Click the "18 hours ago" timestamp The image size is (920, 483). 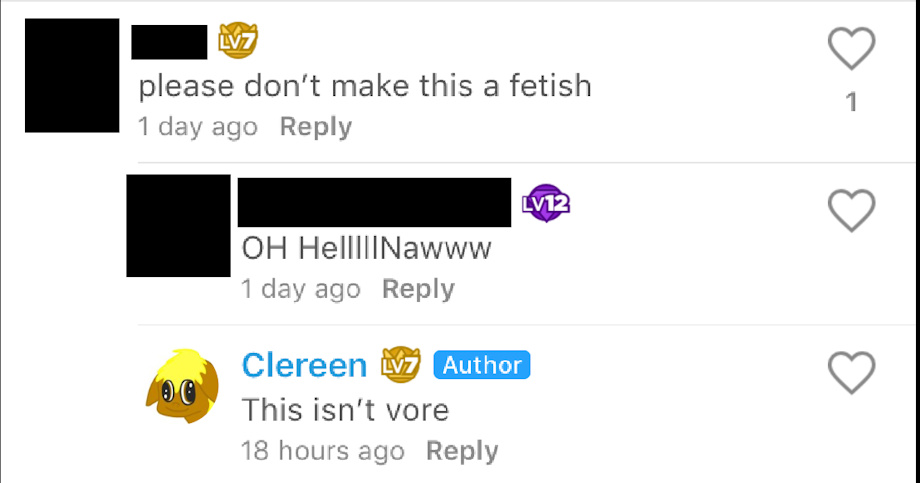[323, 451]
